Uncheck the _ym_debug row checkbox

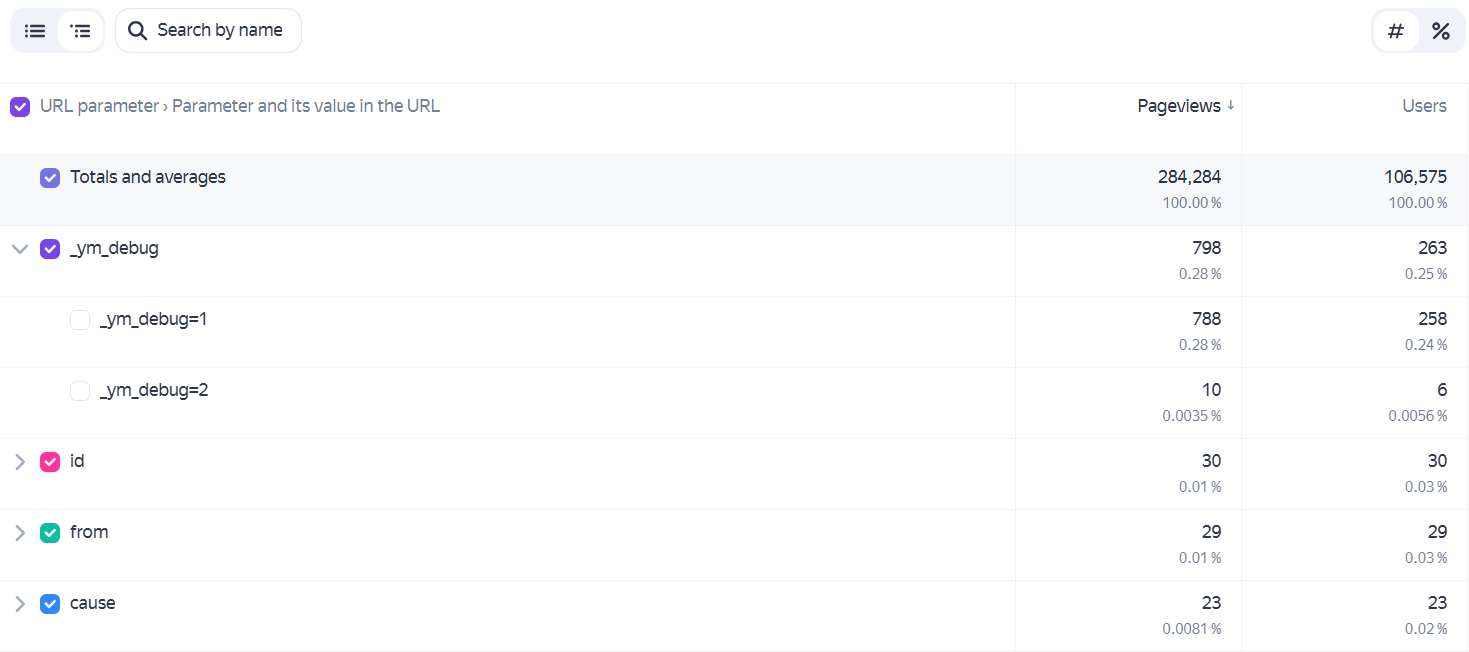click(50, 249)
